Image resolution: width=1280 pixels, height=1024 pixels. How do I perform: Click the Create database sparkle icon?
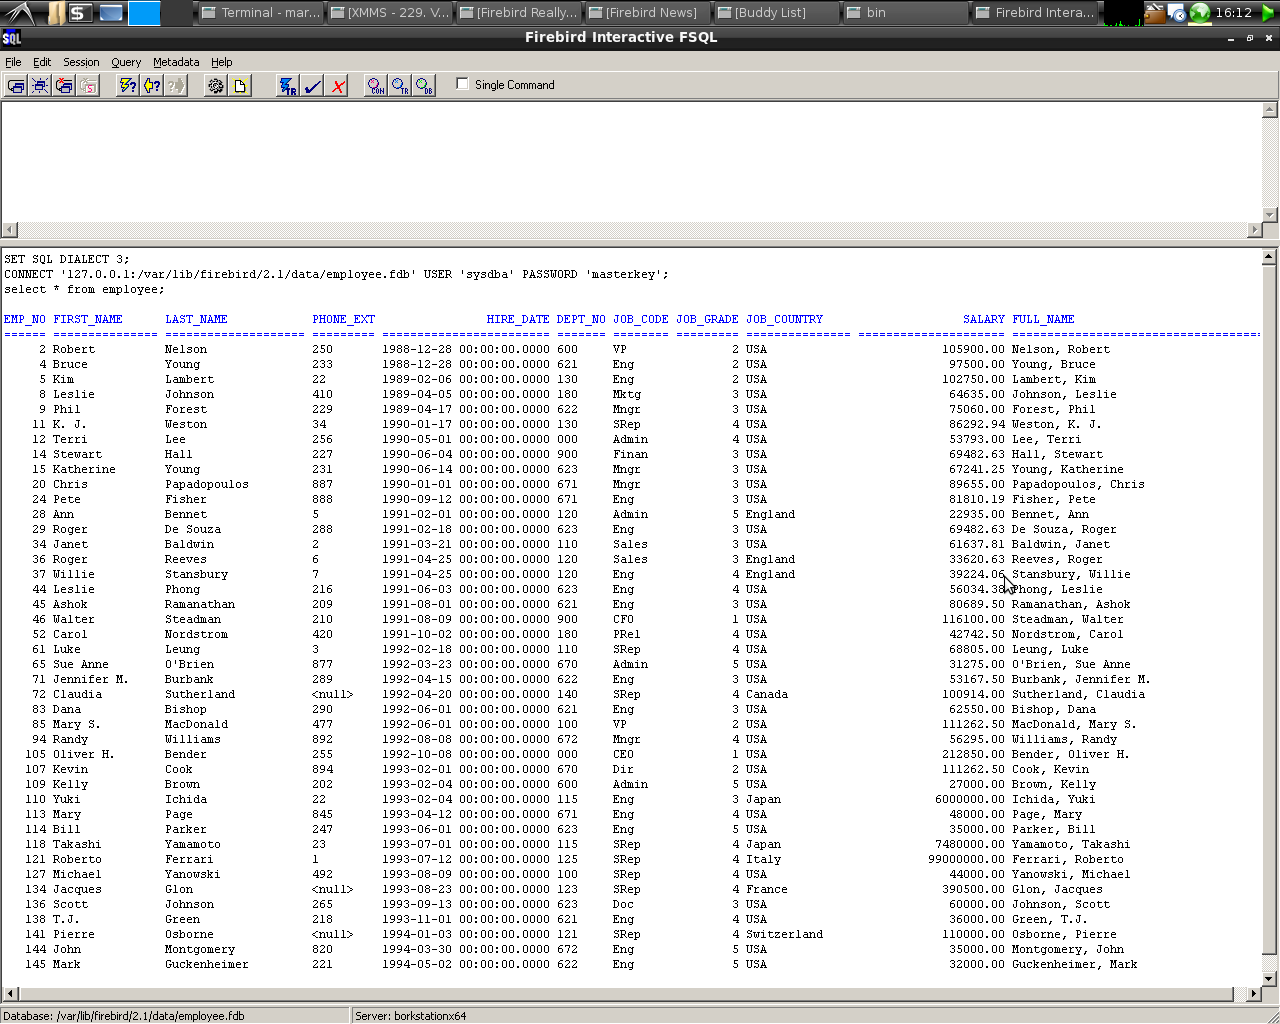point(40,86)
